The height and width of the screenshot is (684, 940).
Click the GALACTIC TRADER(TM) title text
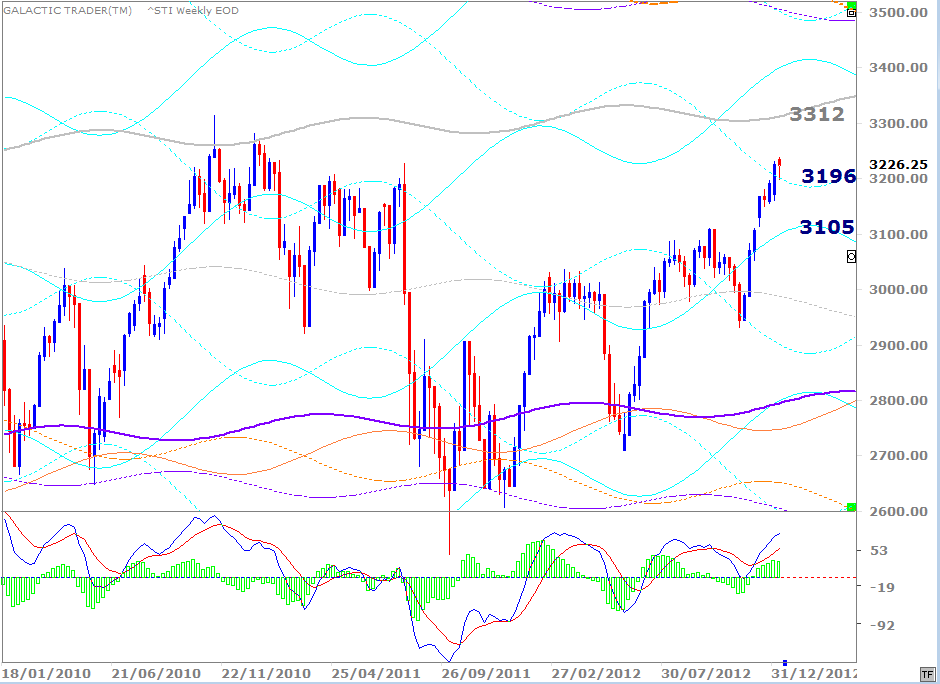(68, 10)
